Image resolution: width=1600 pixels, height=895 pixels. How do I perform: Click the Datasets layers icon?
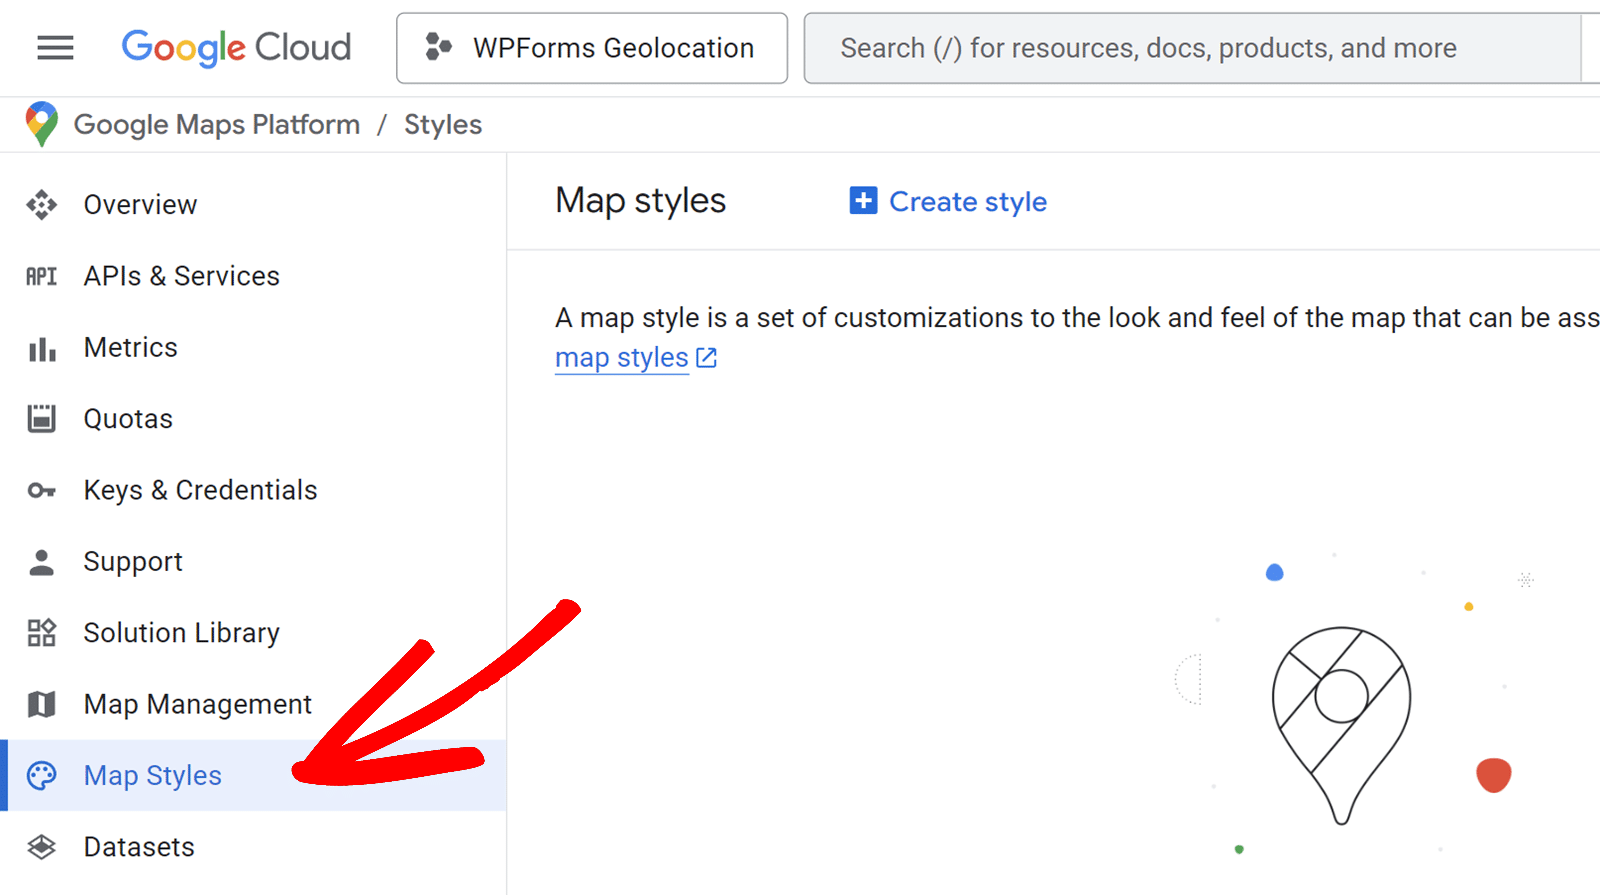click(x=41, y=847)
